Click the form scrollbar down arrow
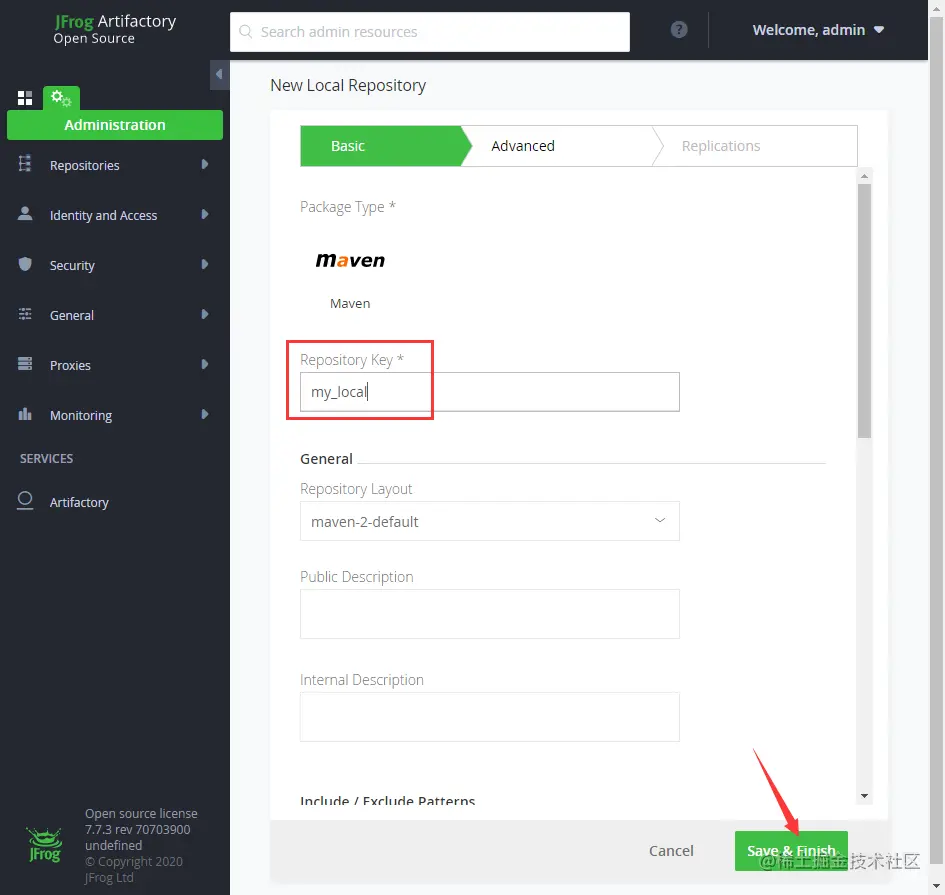This screenshot has width=945, height=895. (864, 796)
